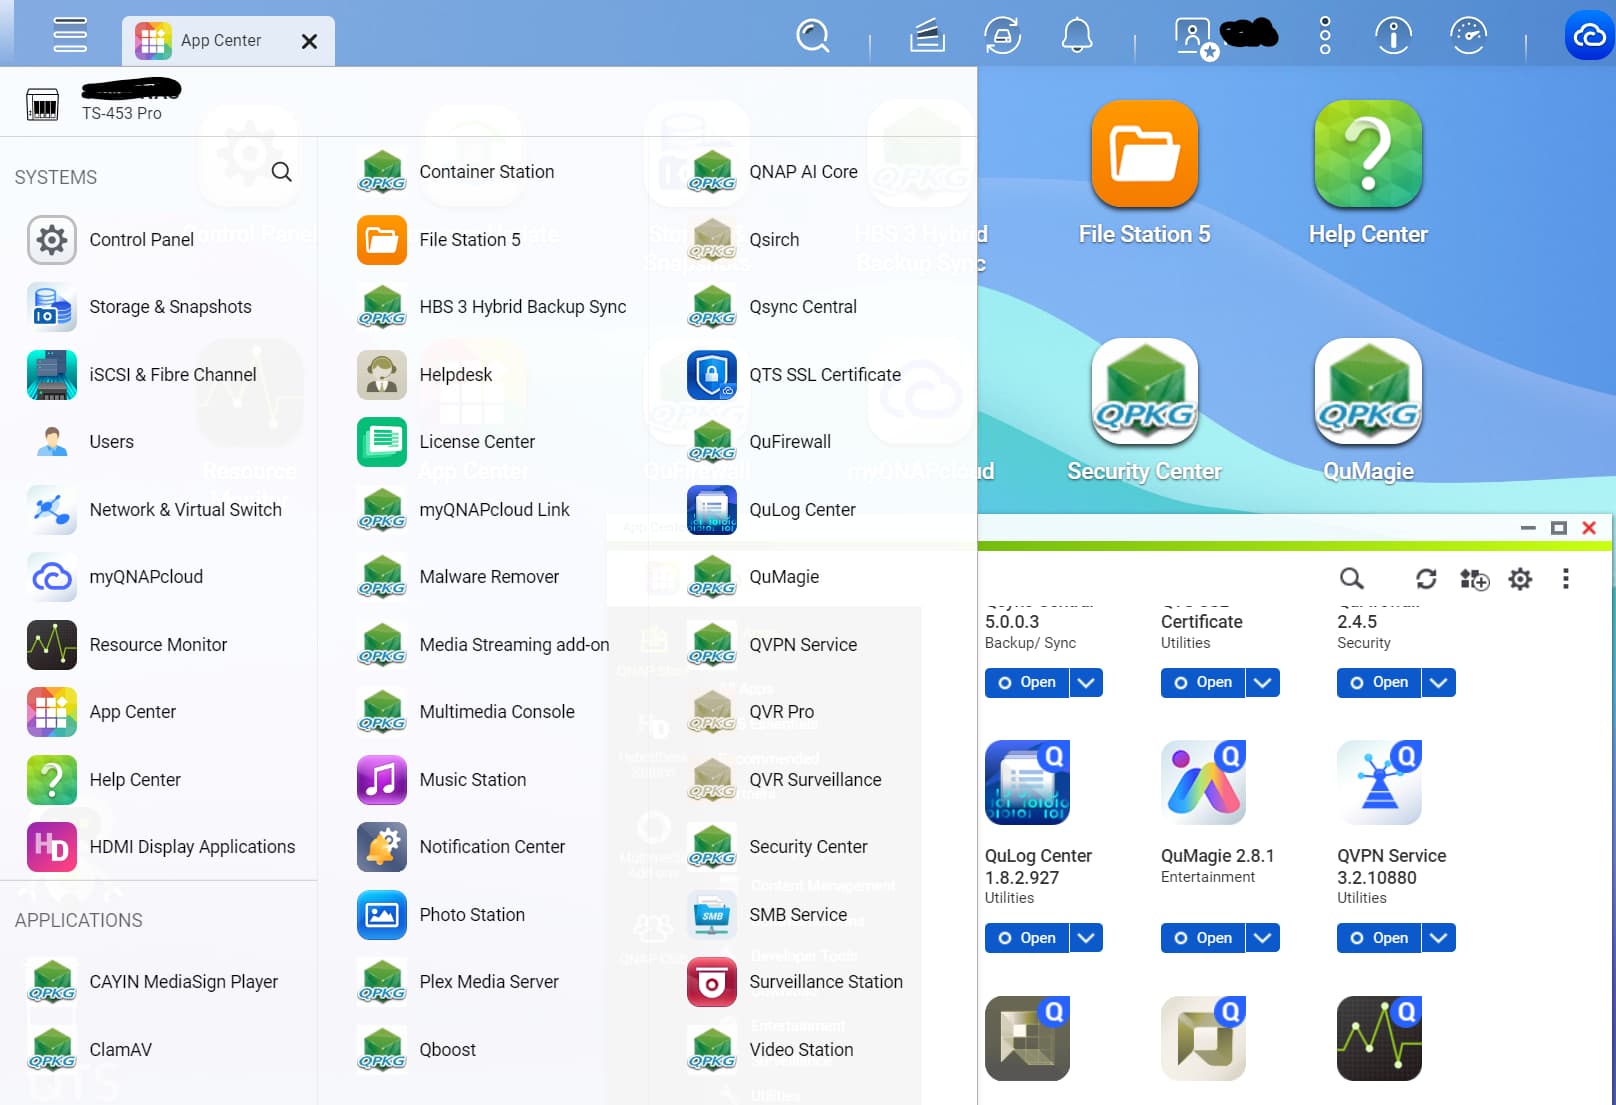
Task: Click the notification bell icon
Action: 1076,37
